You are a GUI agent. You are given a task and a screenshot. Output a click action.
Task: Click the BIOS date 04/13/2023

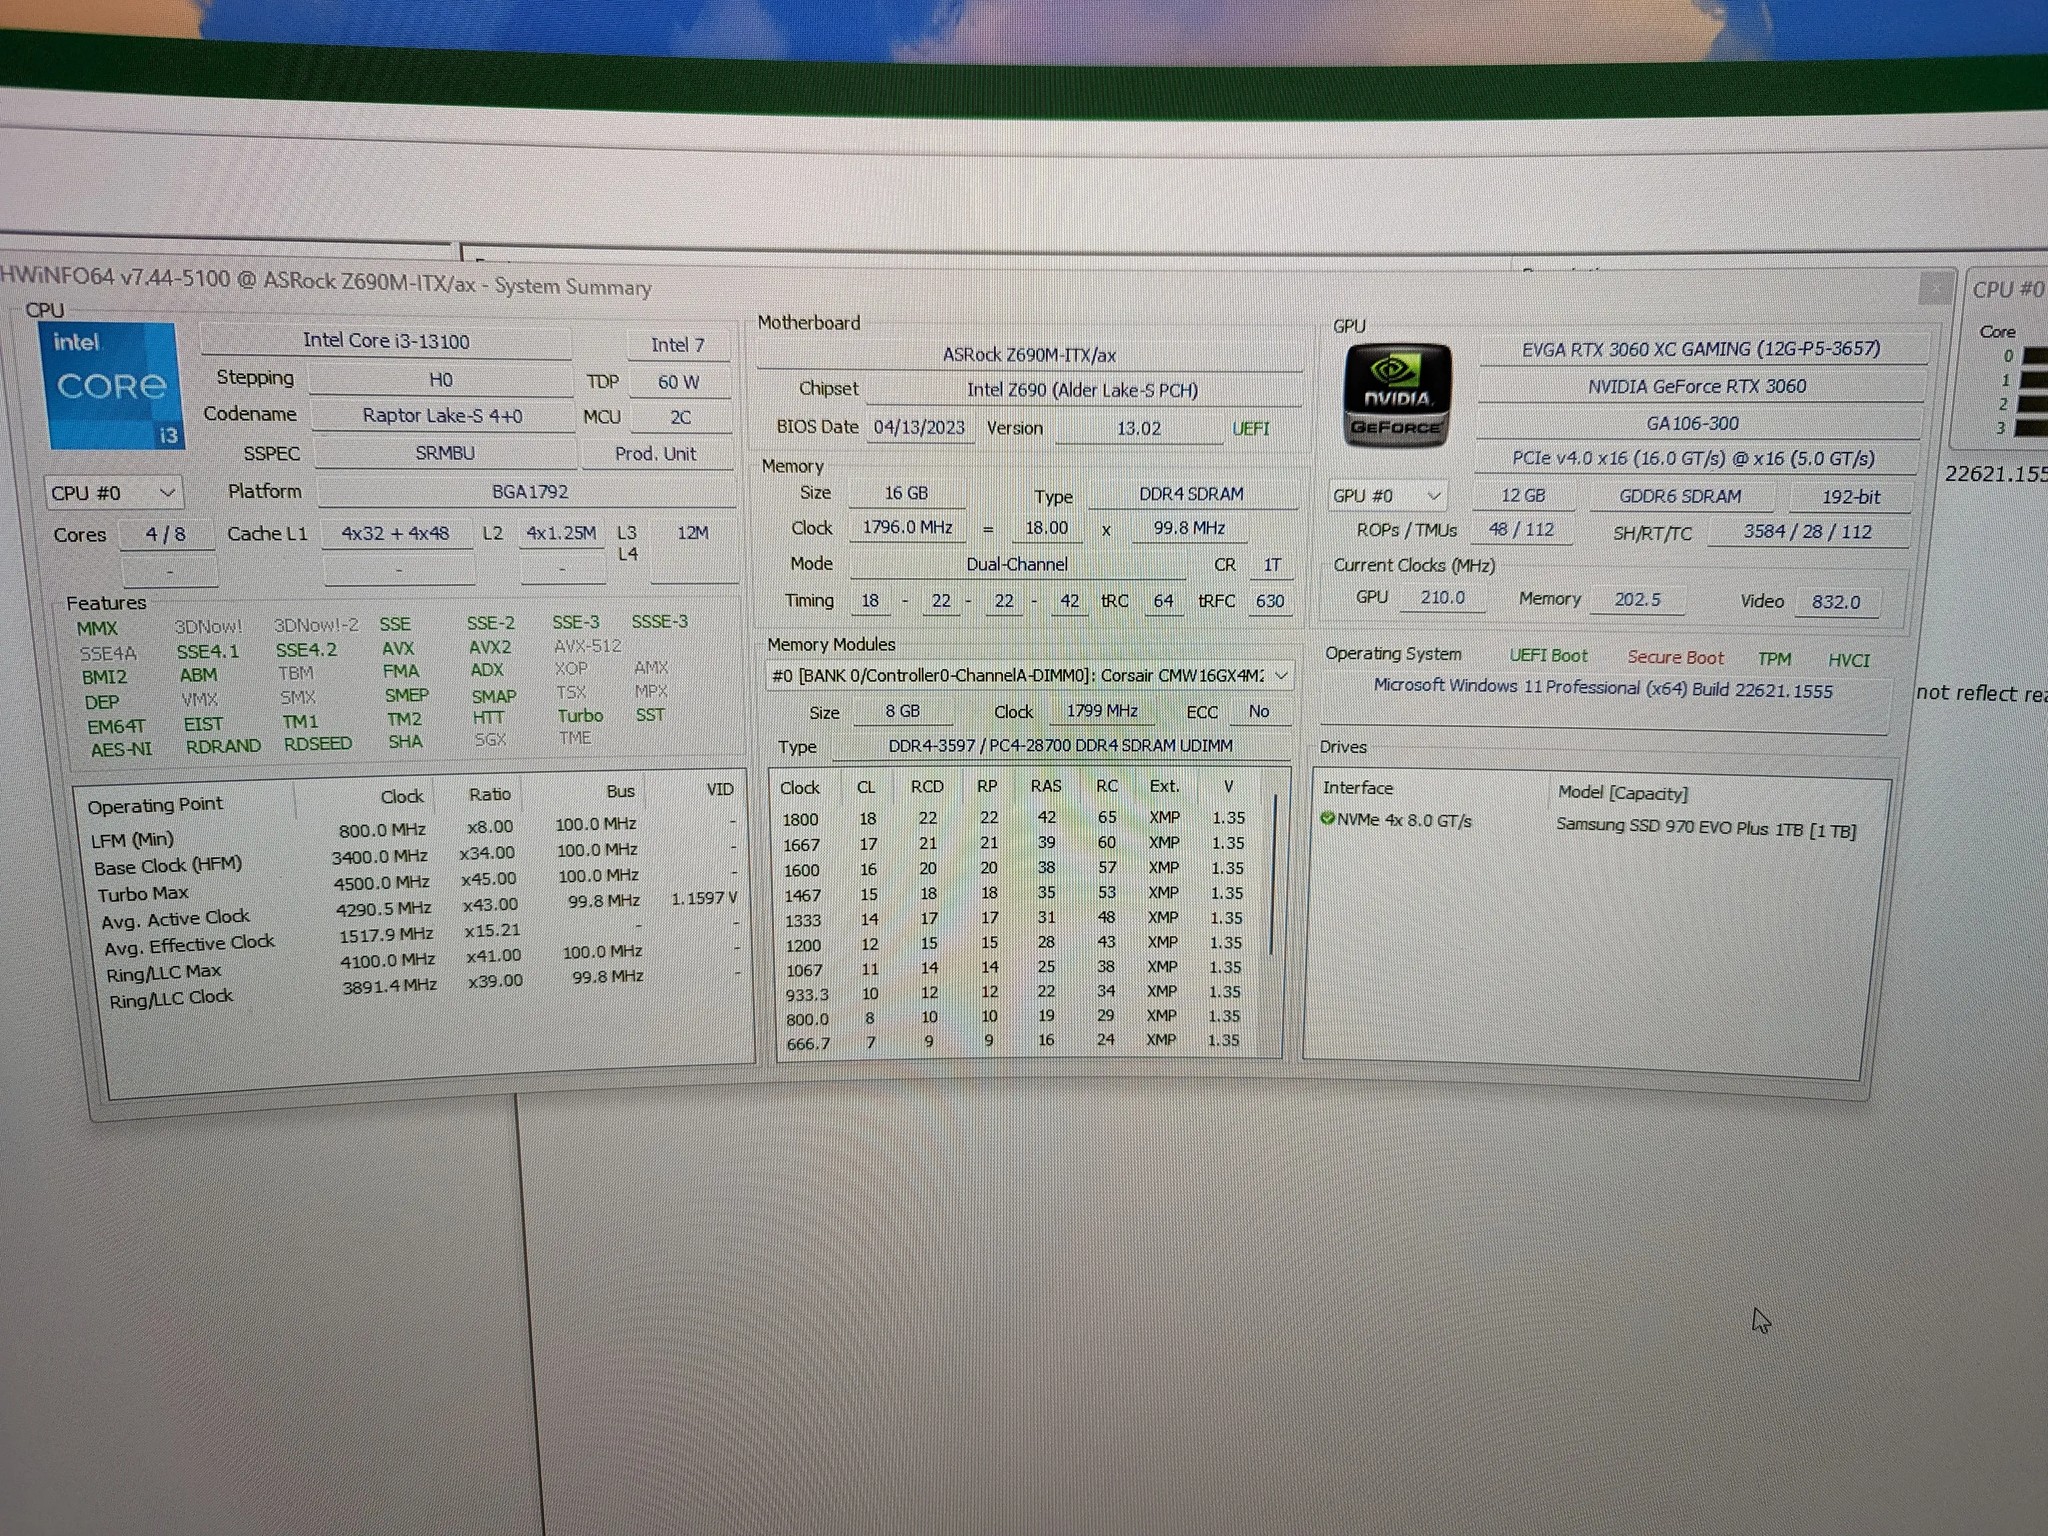point(919,428)
